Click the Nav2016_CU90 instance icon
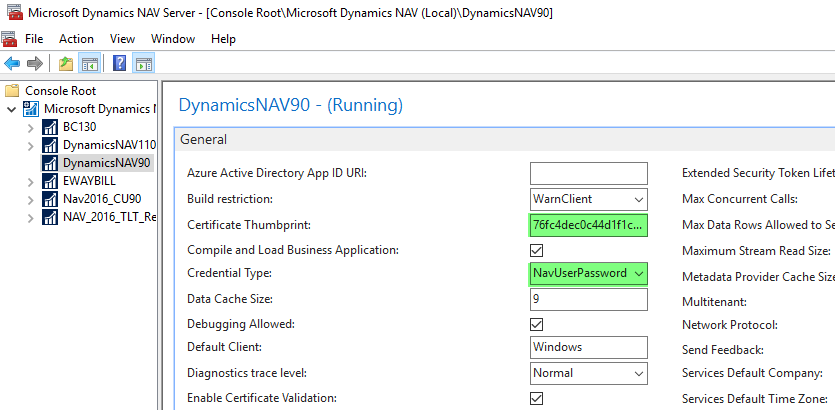 pos(50,199)
